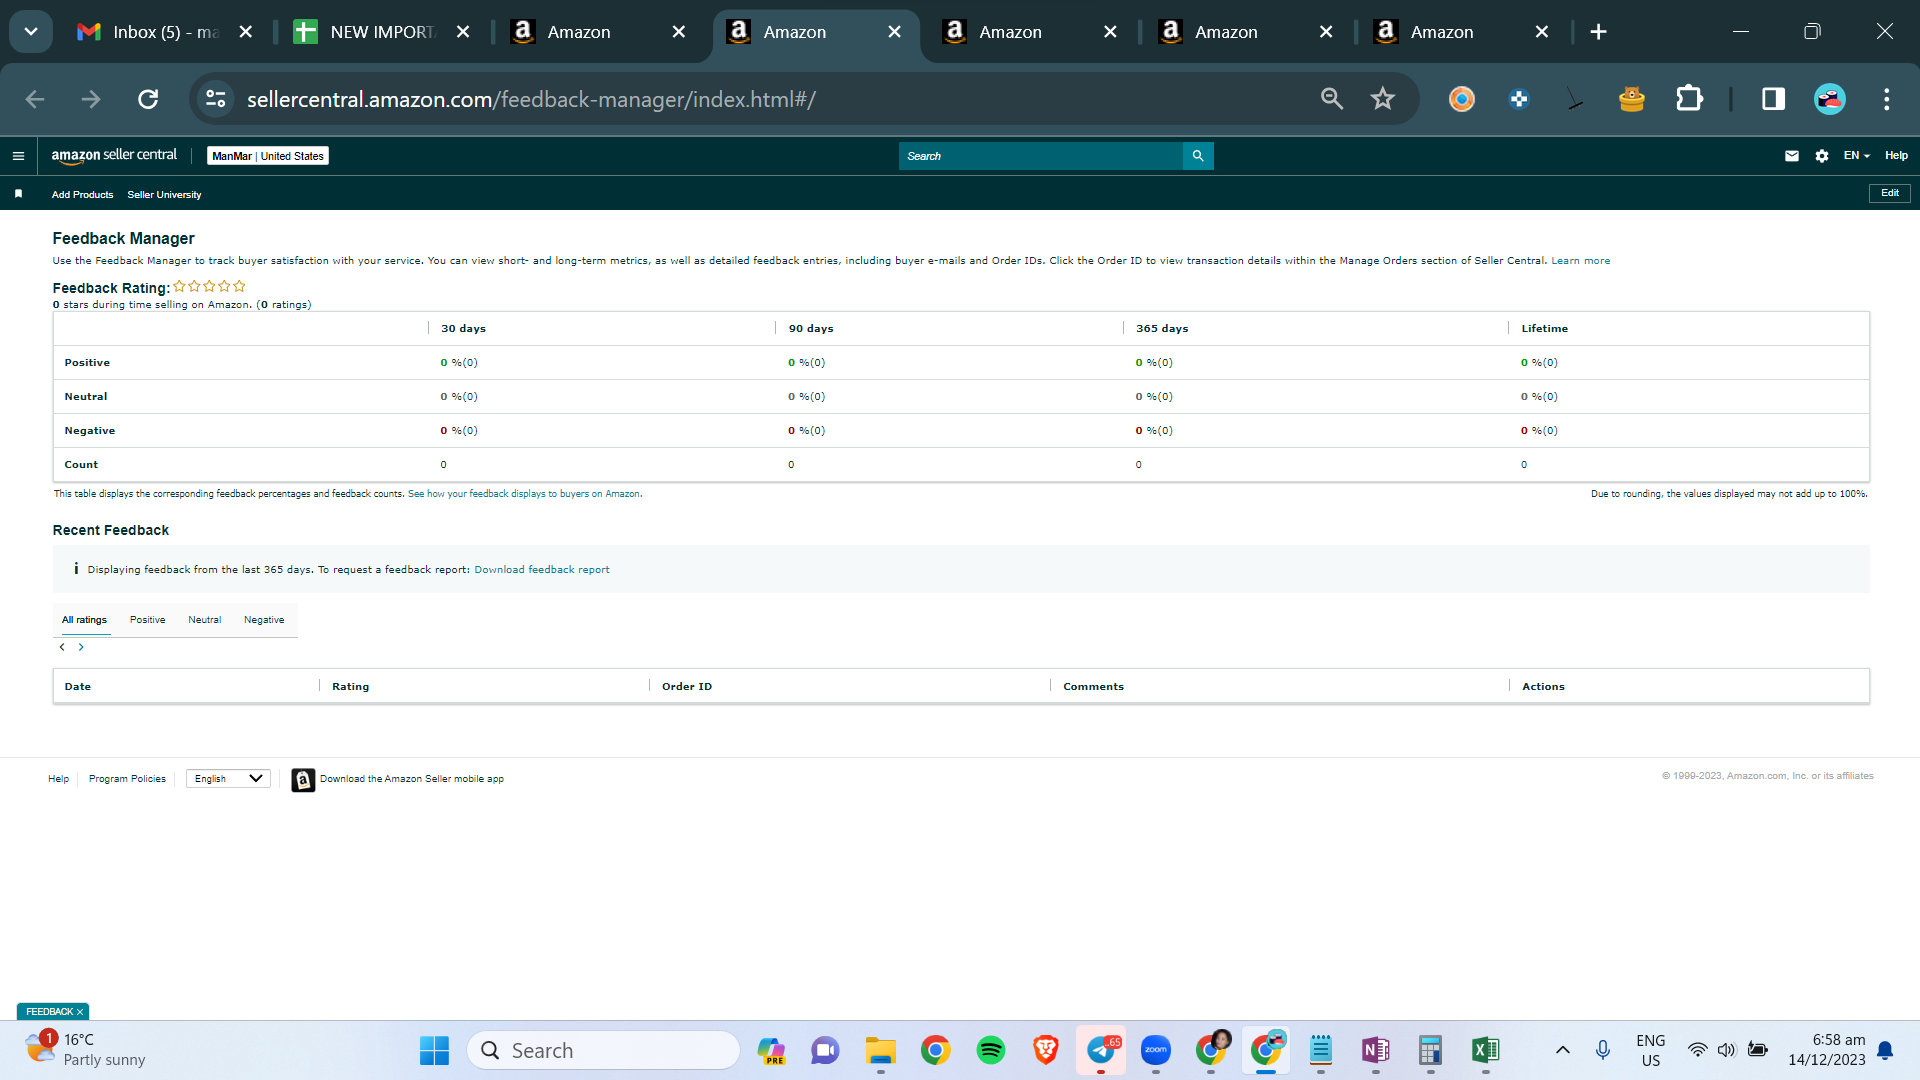Click the Help link in the footer
1920x1080 pixels.
click(x=59, y=779)
